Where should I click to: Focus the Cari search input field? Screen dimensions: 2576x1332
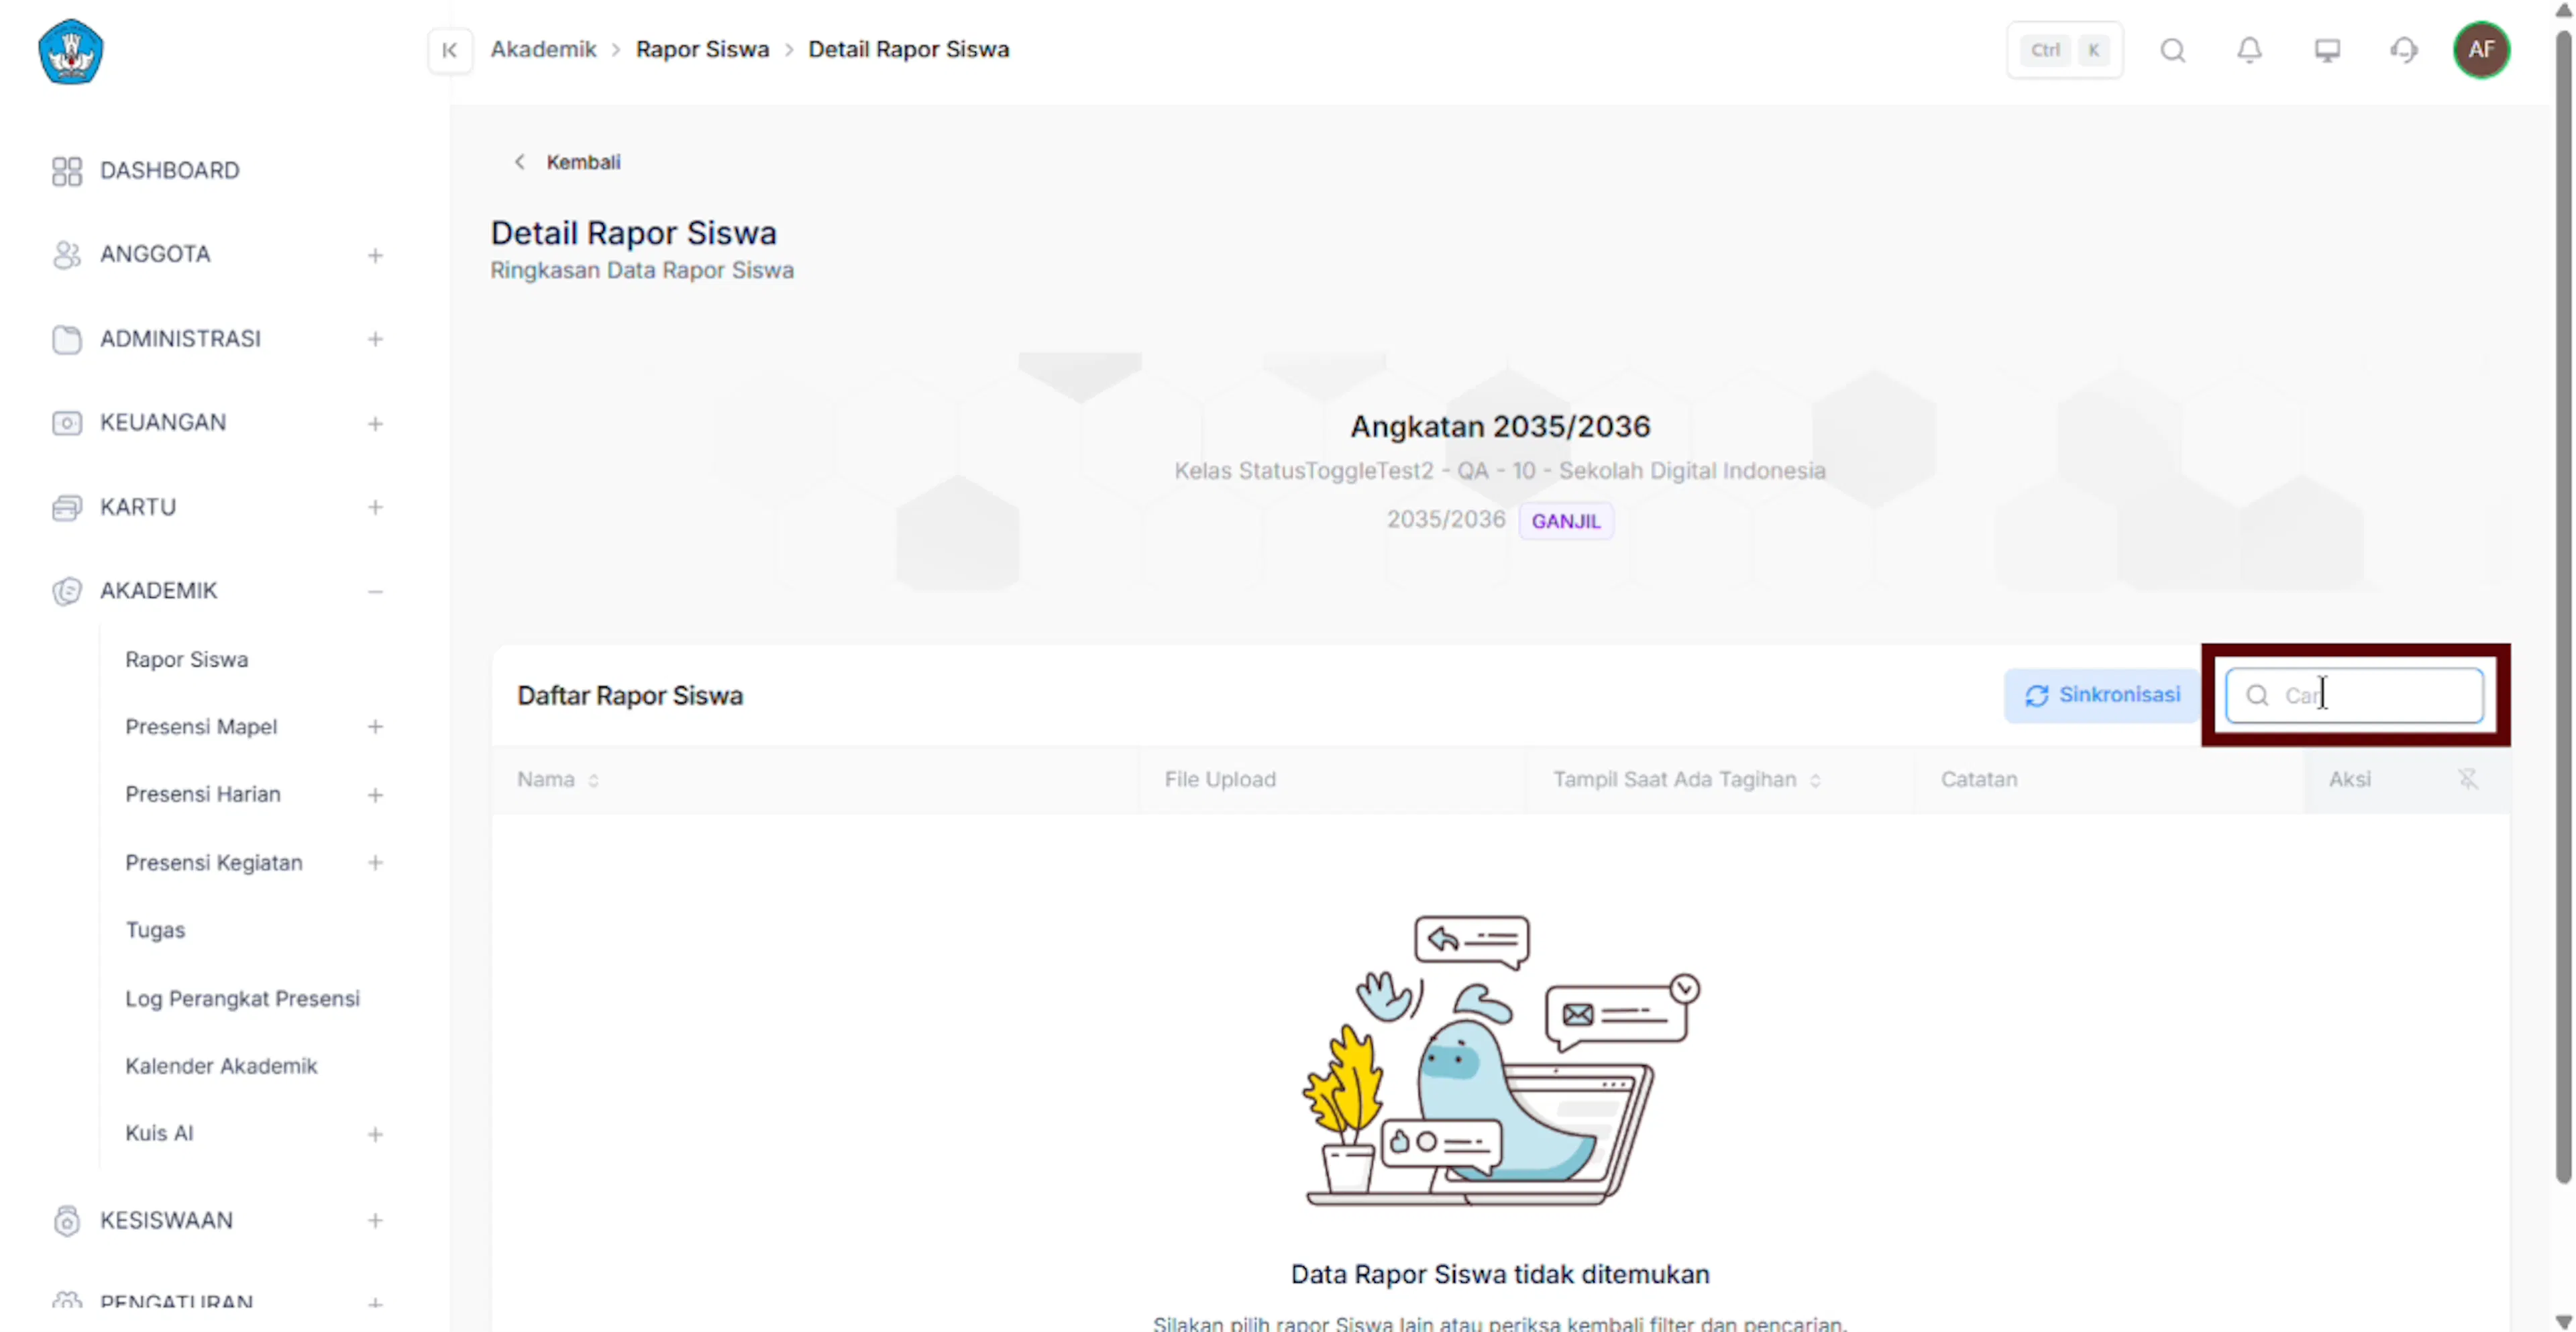[2354, 695]
